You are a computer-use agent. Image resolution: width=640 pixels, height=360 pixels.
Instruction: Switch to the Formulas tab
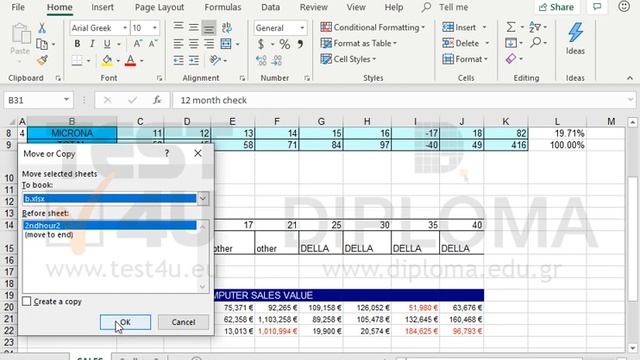tap(222, 7)
